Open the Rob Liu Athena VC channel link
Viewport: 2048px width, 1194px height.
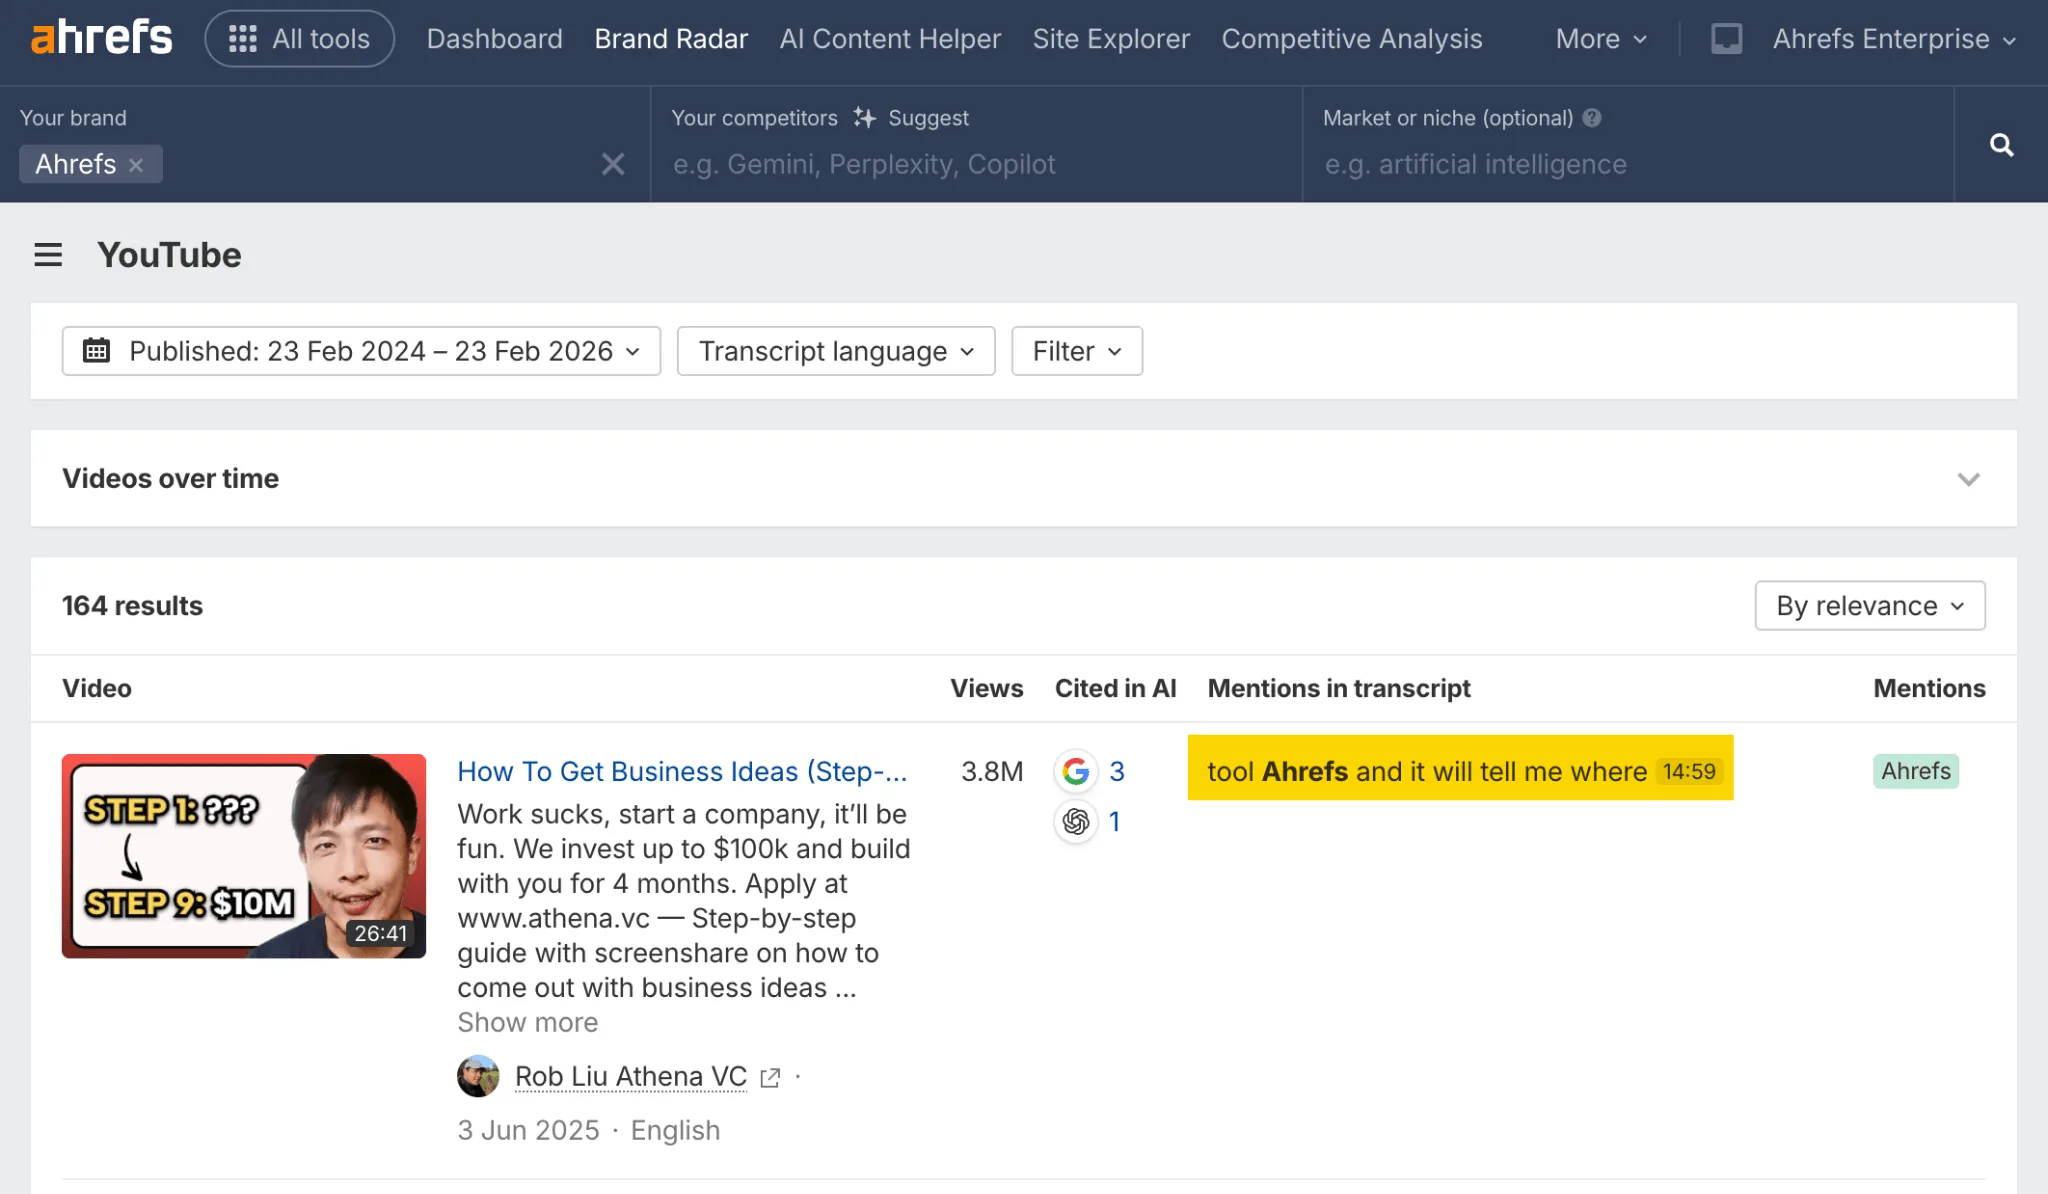(x=630, y=1076)
